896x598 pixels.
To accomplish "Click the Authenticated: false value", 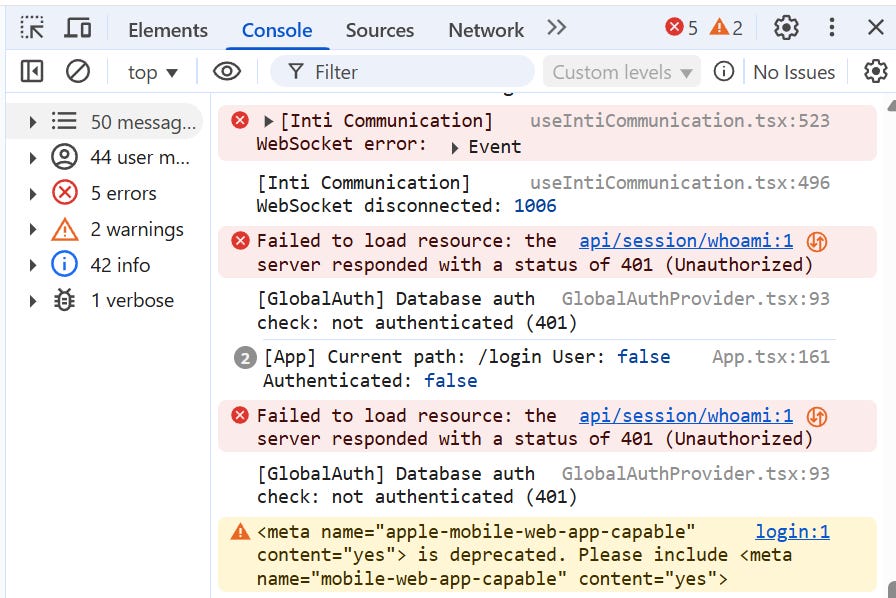I will point(450,381).
